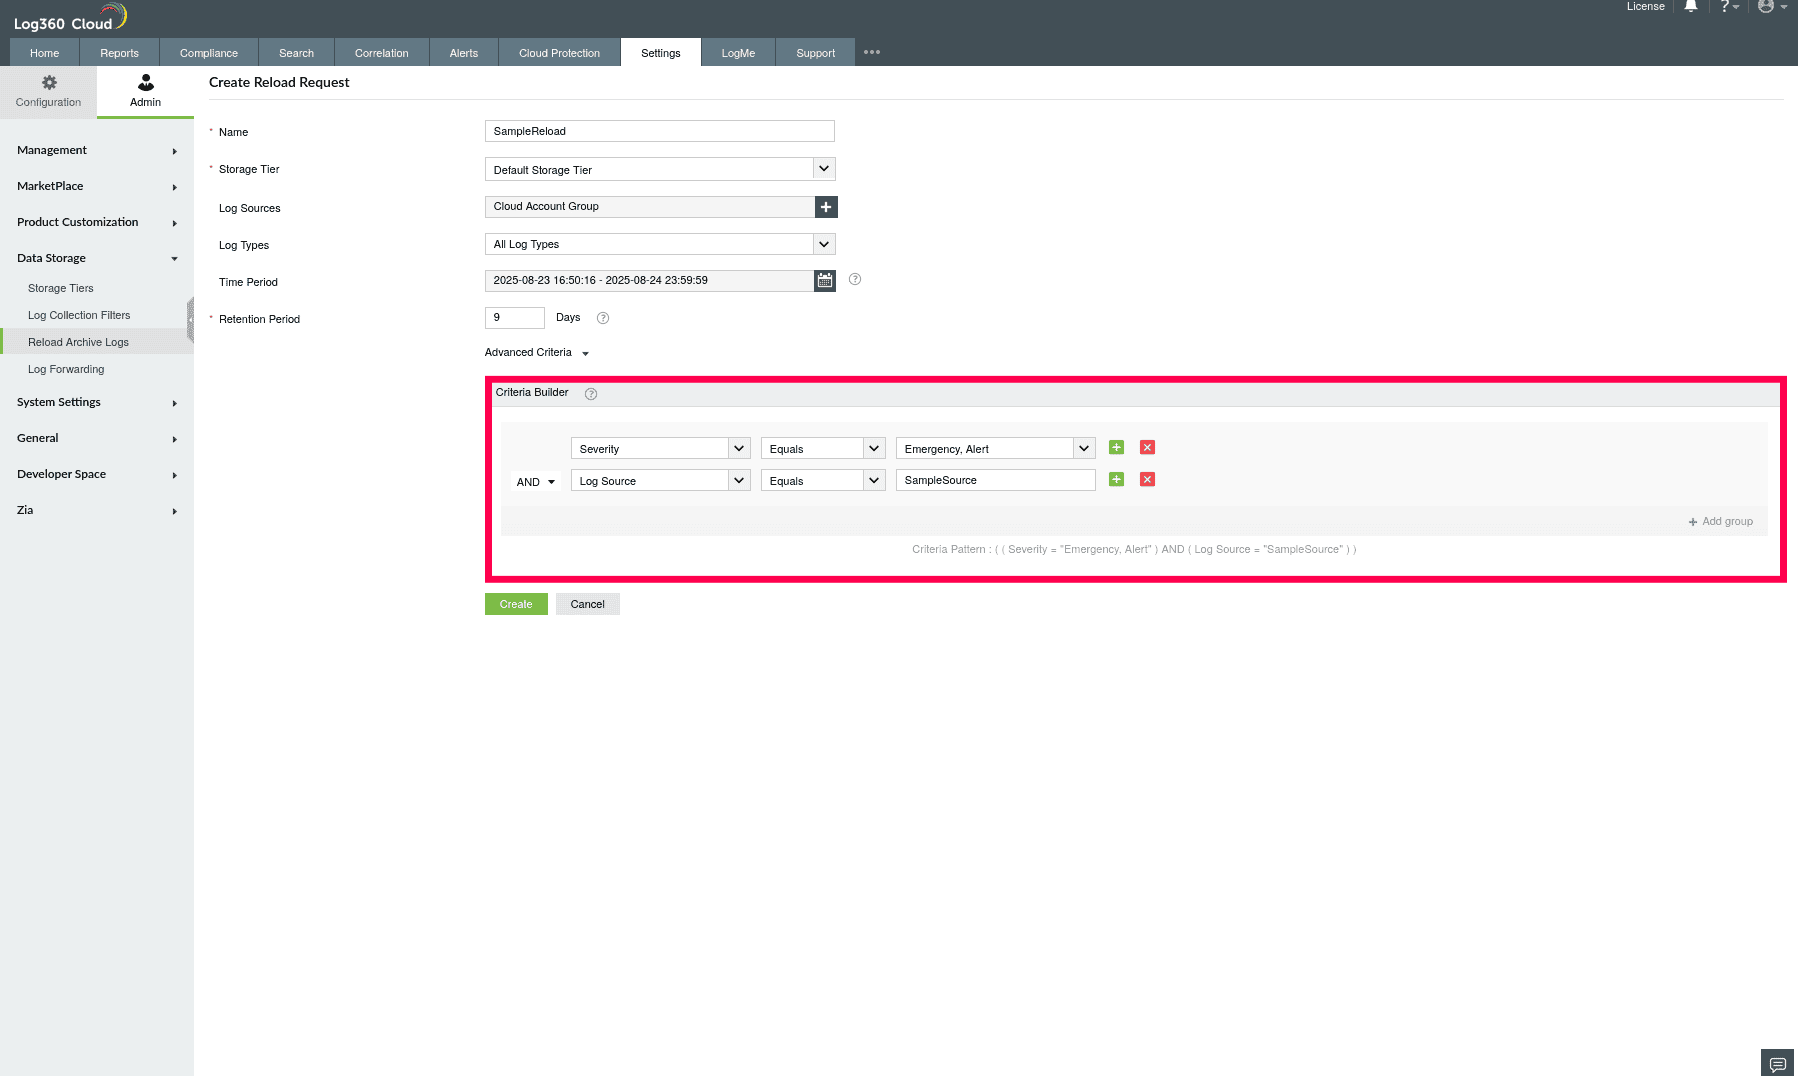Open the Compliance tab
The width and height of the screenshot is (1798, 1076).
tap(209, 53)
